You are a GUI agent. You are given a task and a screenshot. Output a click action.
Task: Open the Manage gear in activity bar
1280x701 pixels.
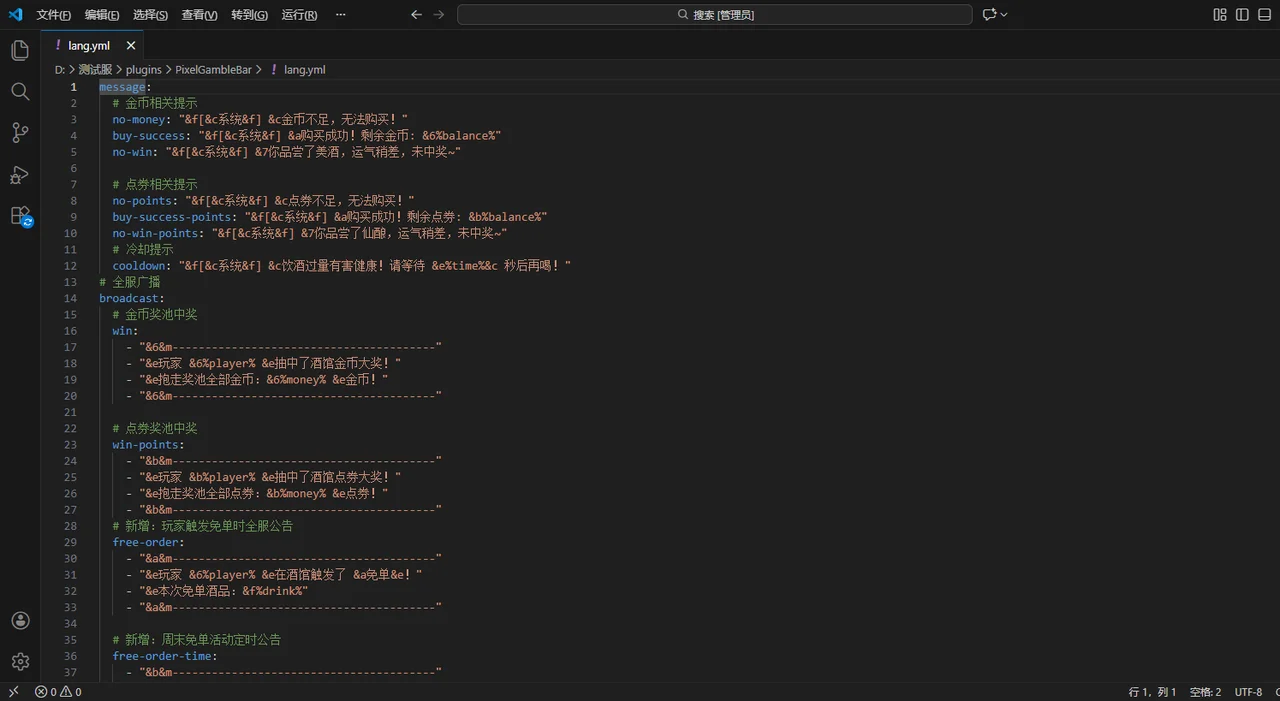20,661
